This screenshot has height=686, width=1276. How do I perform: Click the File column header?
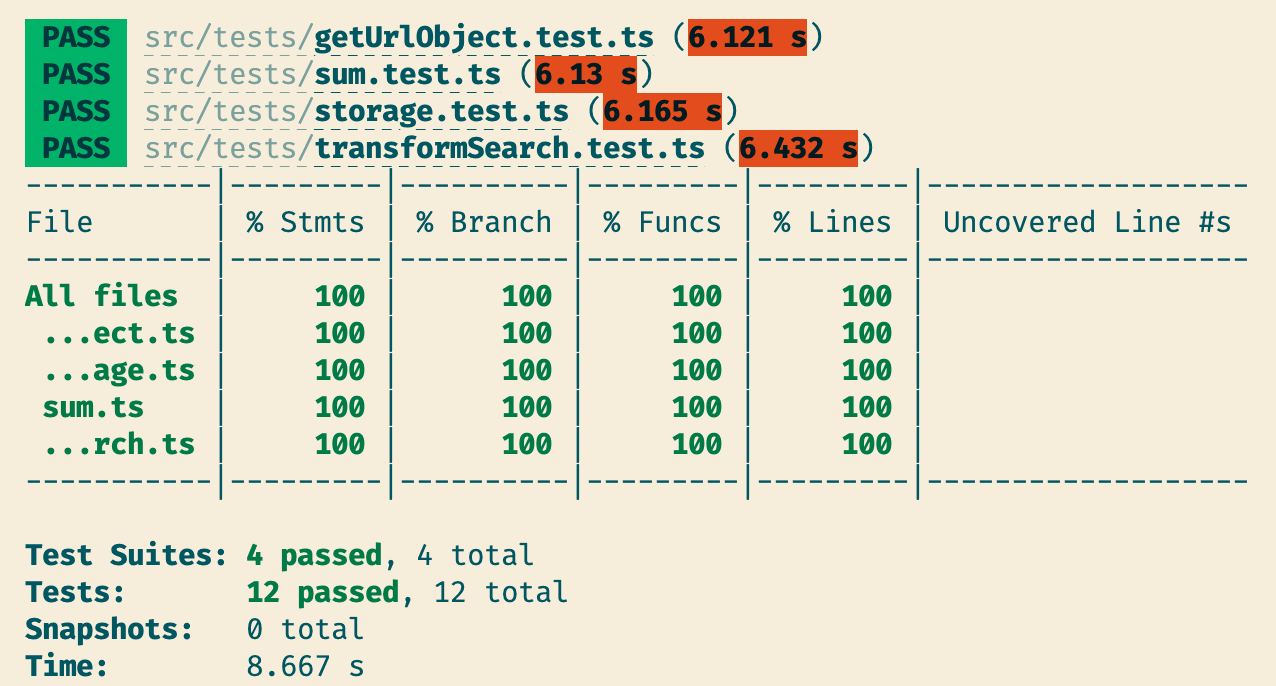coord(59,222)
